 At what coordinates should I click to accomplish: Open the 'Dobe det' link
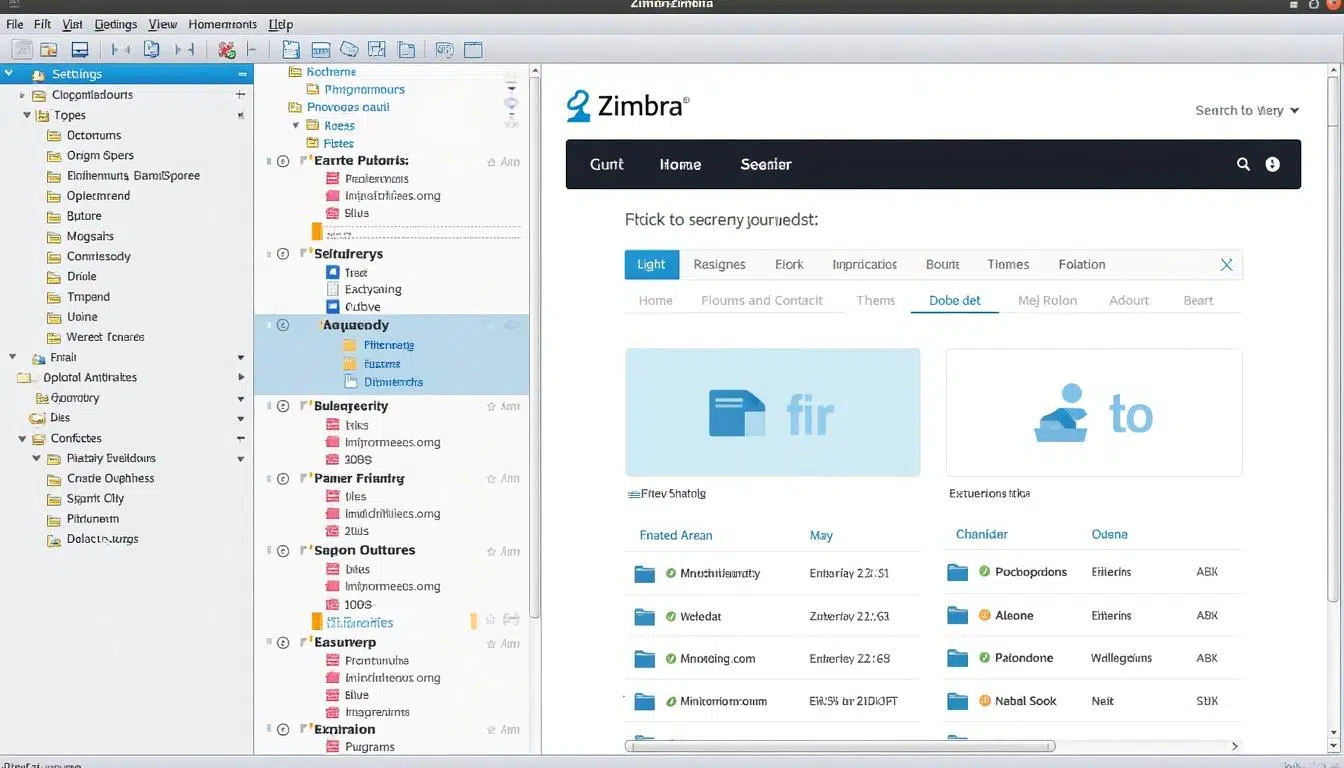click(x=953, y=300)
